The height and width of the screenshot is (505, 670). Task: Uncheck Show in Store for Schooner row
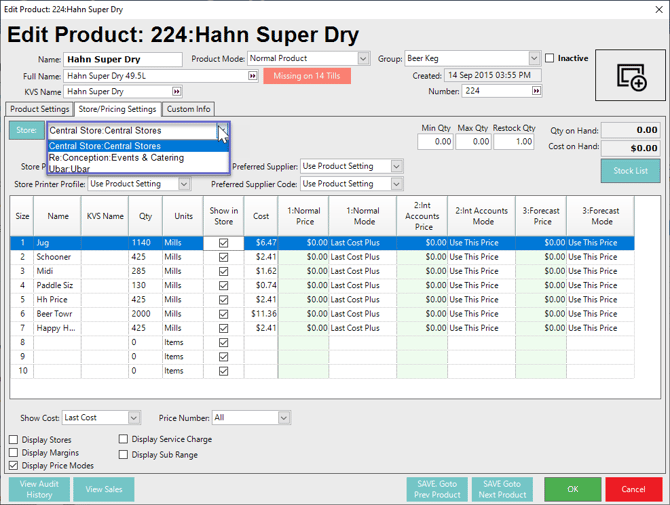click(x=223, y=257)
